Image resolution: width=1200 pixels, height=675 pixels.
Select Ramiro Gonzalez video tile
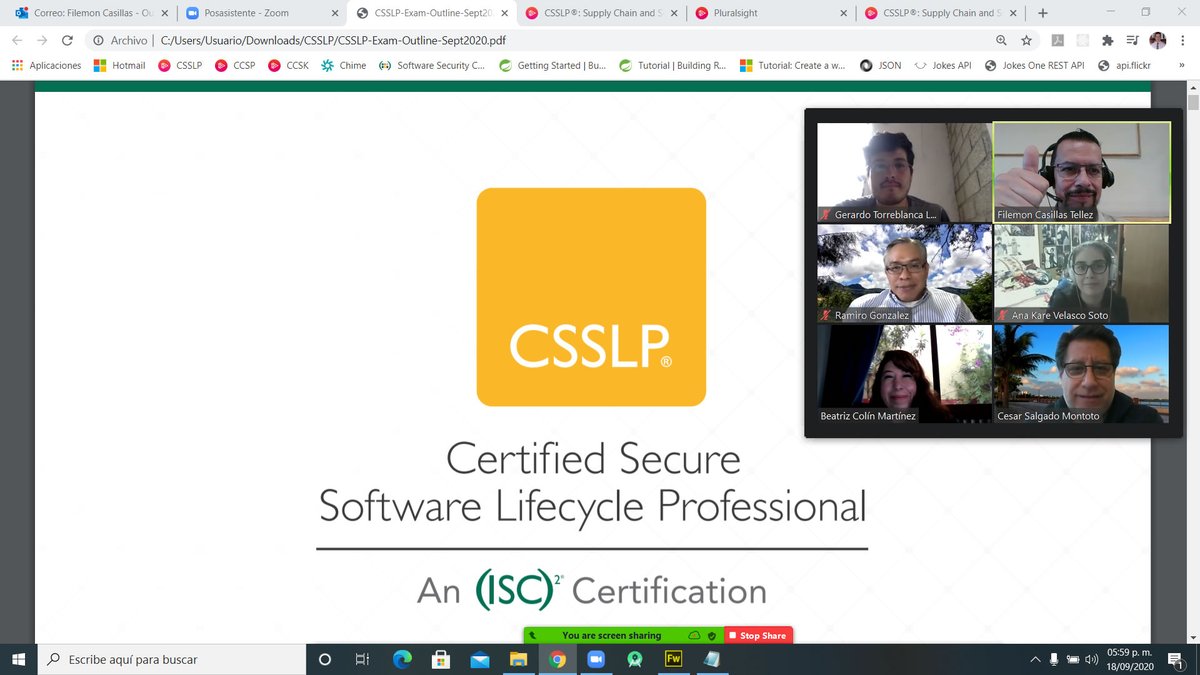click(x=904, y=273)
